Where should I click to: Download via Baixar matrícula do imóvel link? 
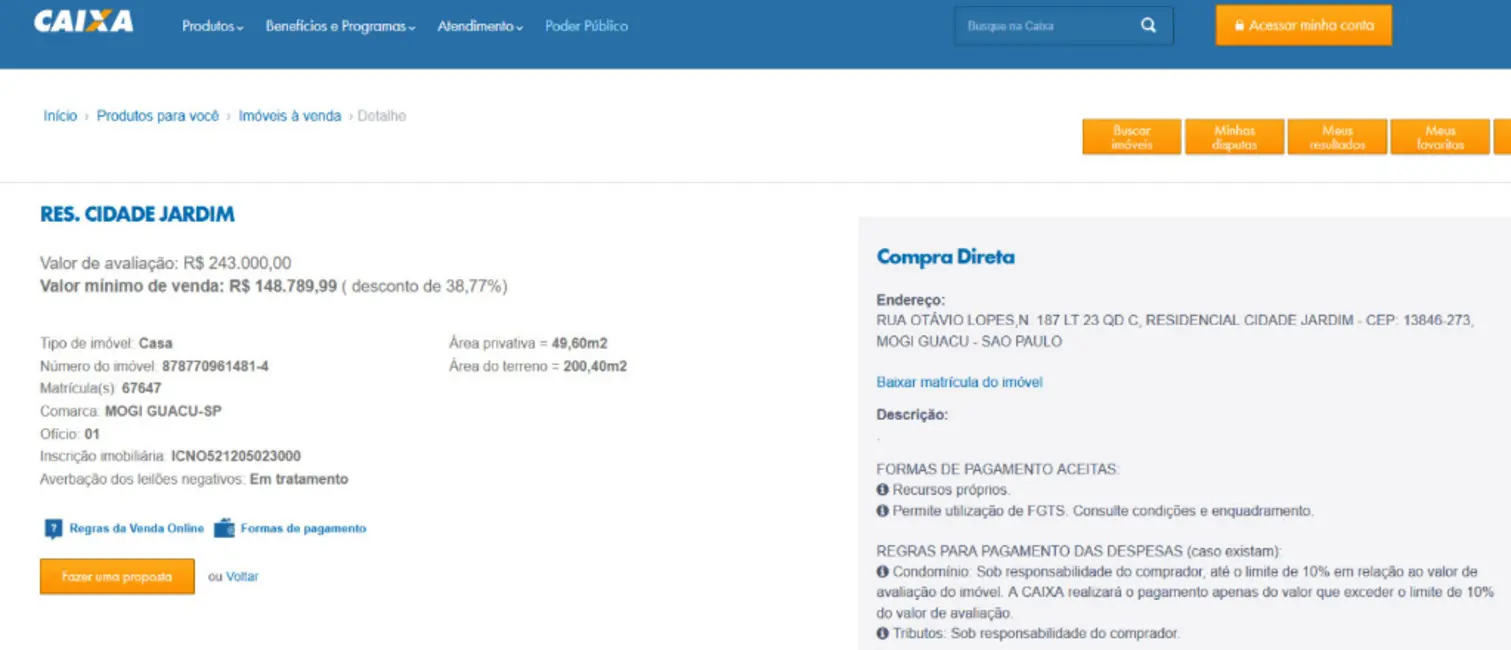tap(959, 382)
